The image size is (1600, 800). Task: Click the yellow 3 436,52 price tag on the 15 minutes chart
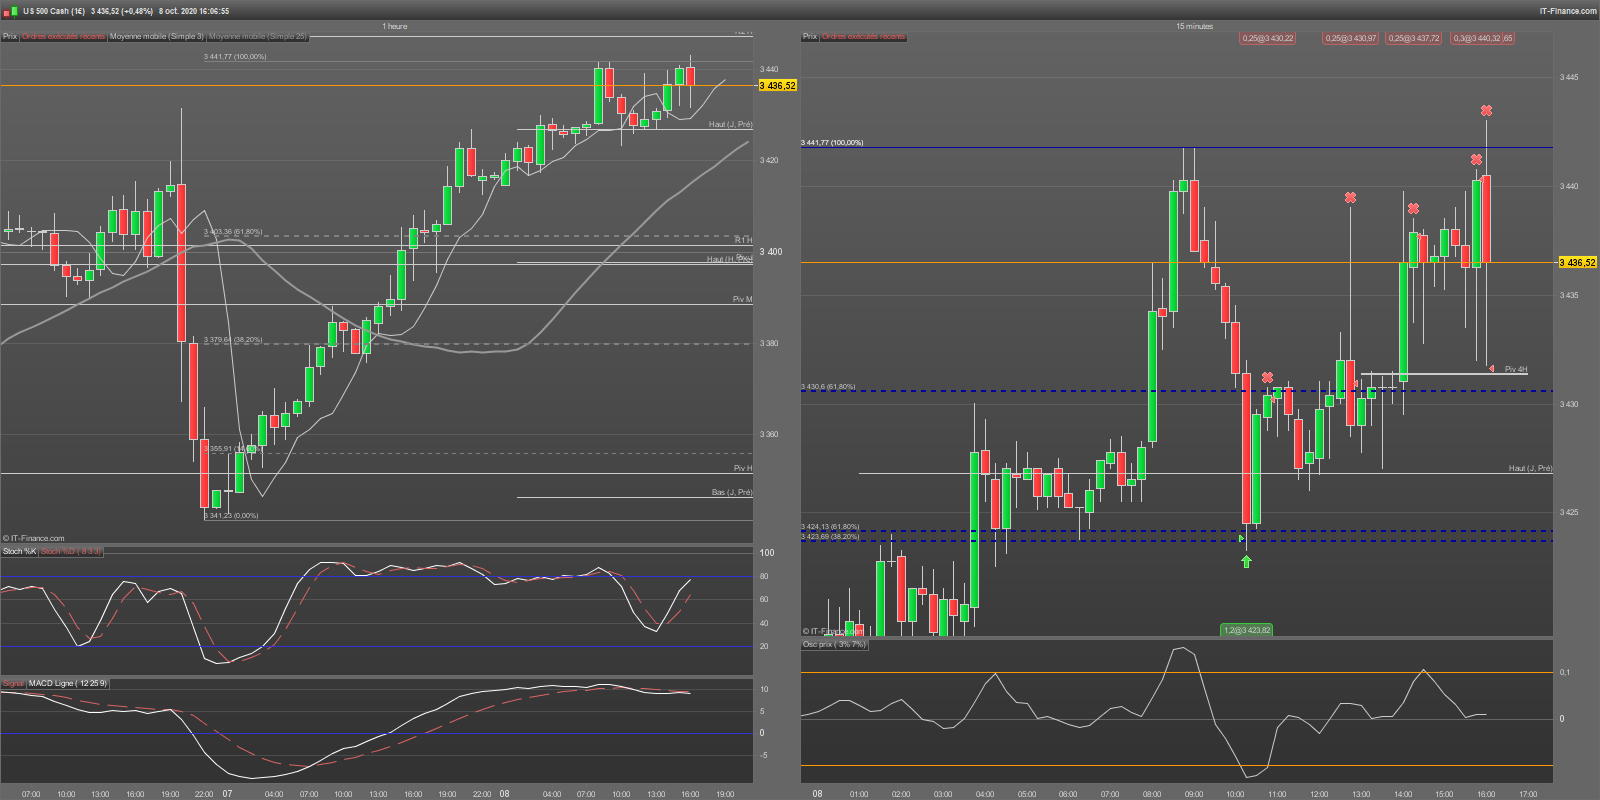(x=1578, y=262)
